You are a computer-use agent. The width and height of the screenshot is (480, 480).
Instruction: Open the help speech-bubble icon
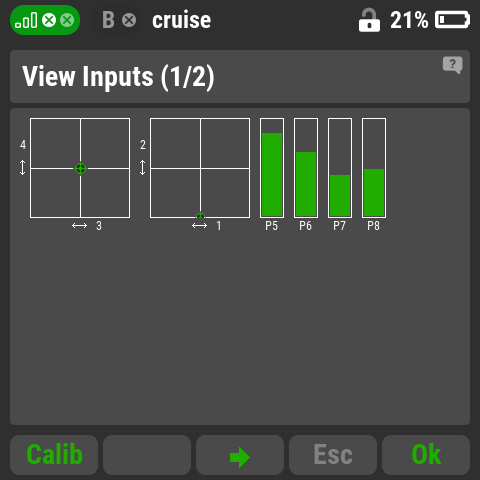coord(452,65)
